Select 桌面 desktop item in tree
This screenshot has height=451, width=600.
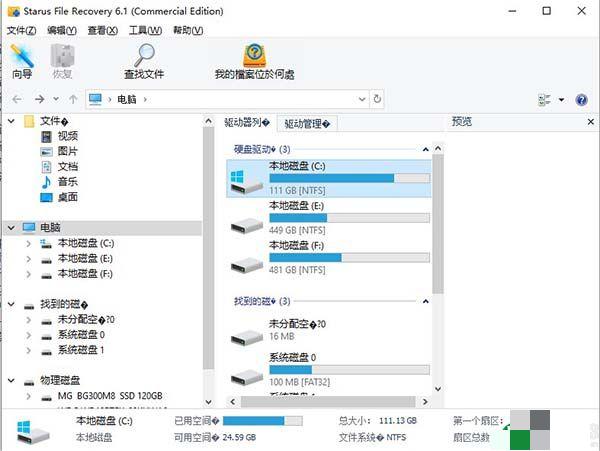pyautogui.click(x=68, y=197)
